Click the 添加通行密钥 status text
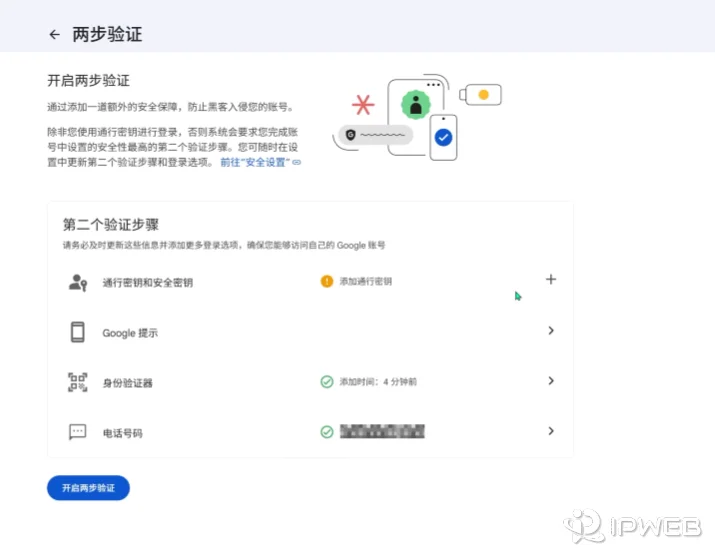This screenshot has height=556, width=715. coord(366,281)
